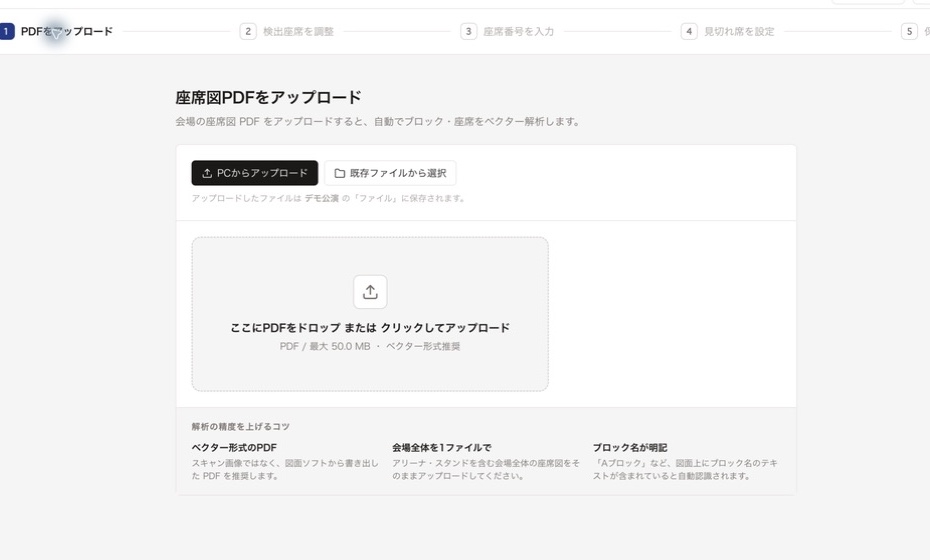This screenshot has height=560, width=930.
Task: Click the ここにPDFをドロップ upload area text
Action: point(370,327)
